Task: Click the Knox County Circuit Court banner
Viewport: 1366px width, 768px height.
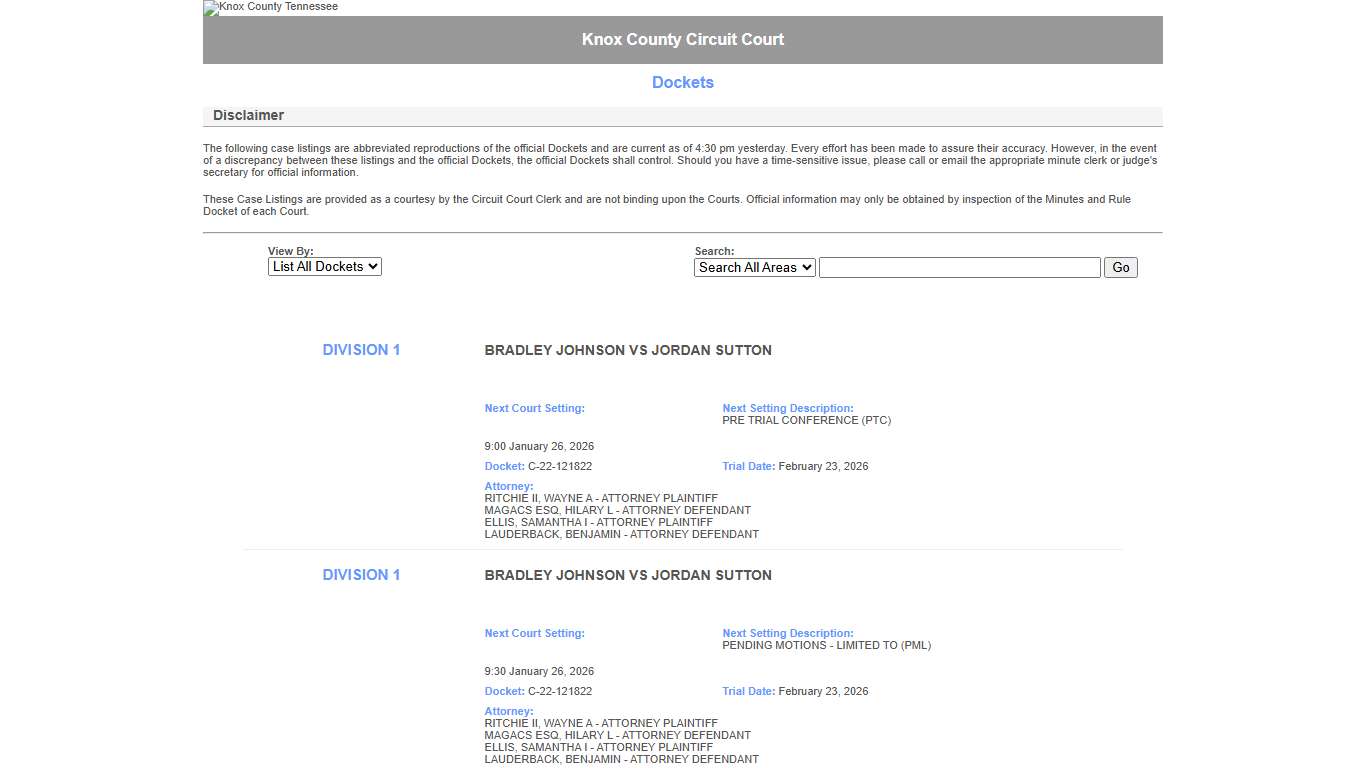Action: 683,39
